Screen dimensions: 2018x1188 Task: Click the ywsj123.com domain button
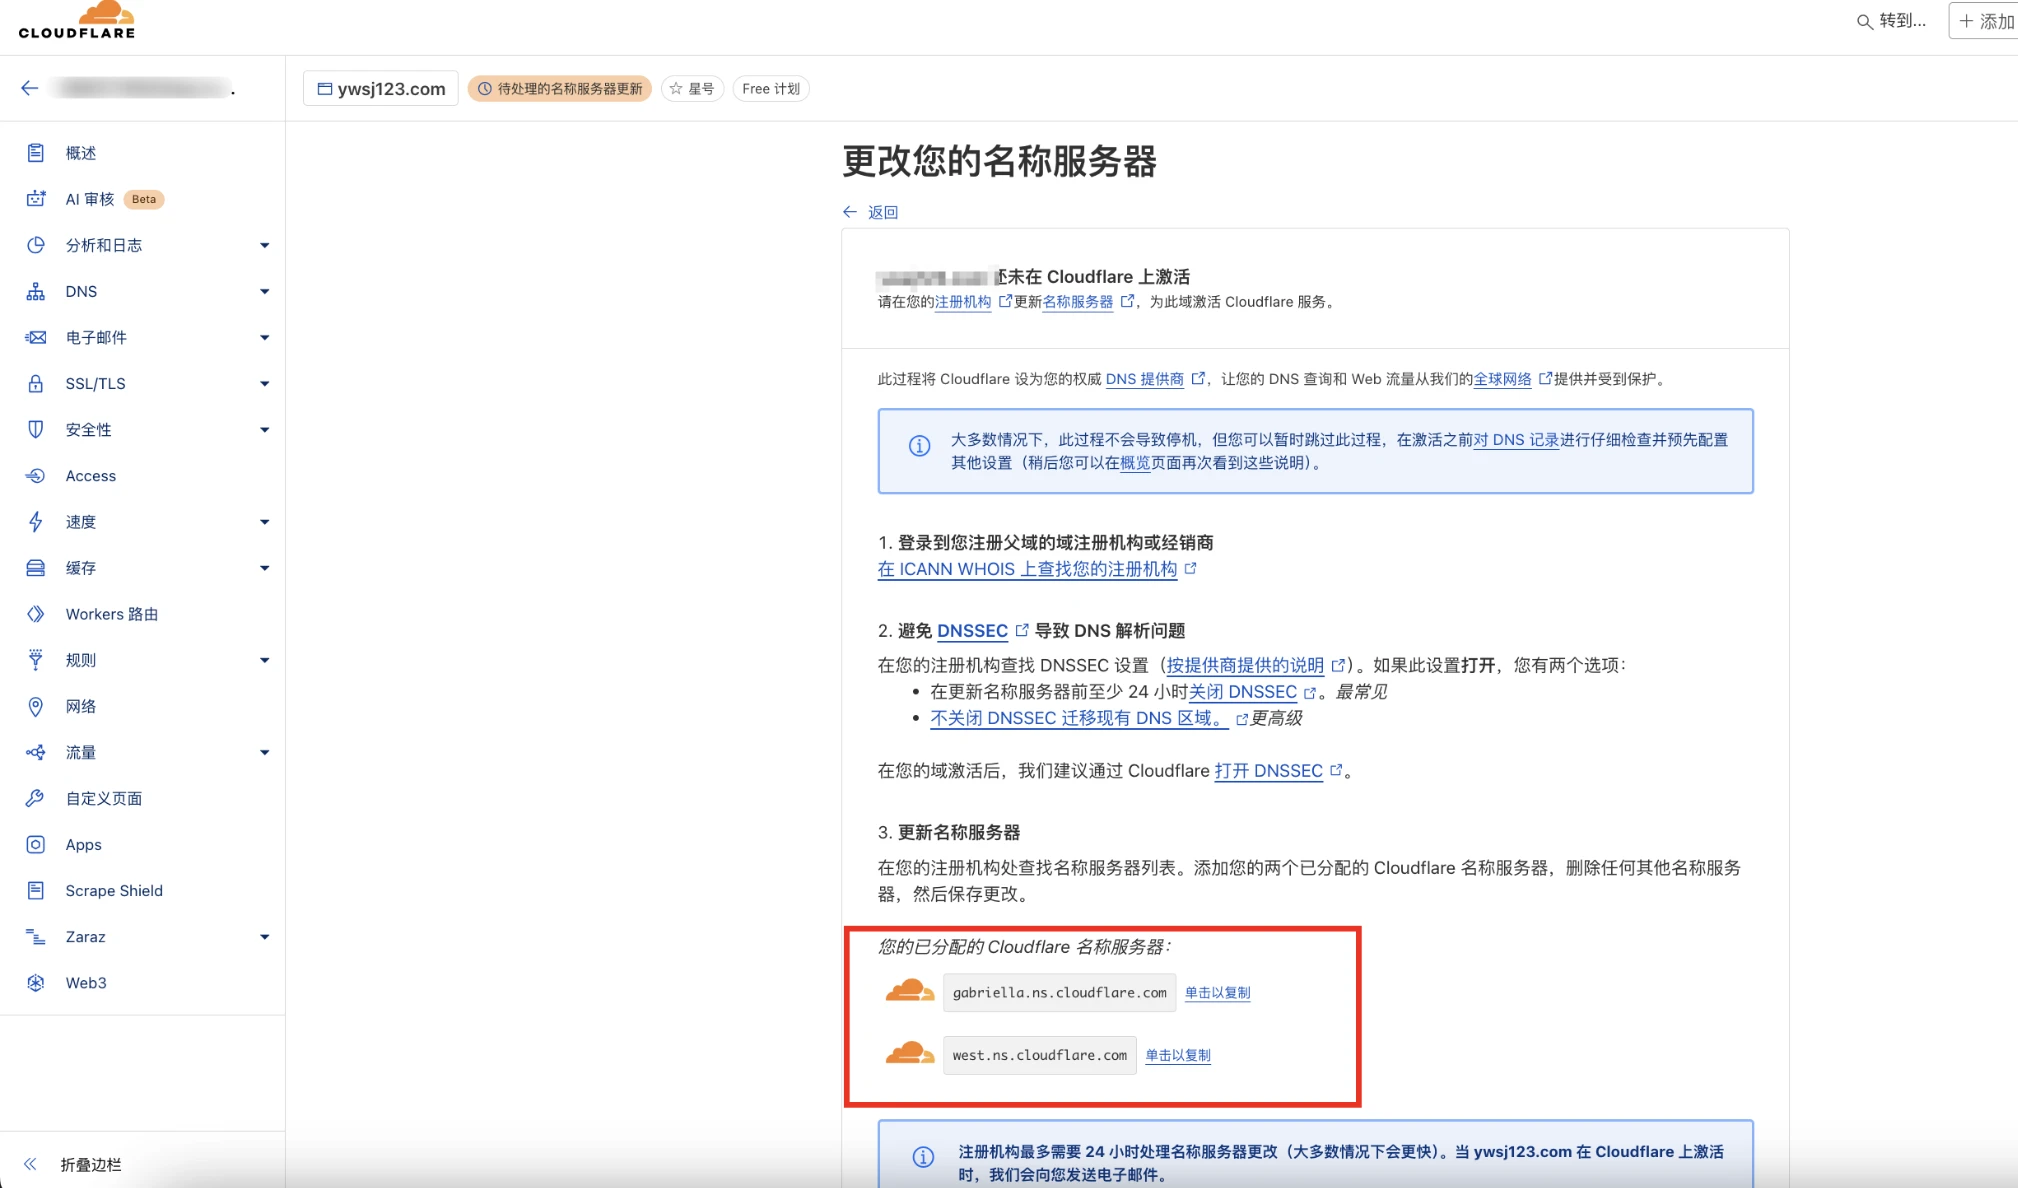pyautogui.click(x=381, y=88)
